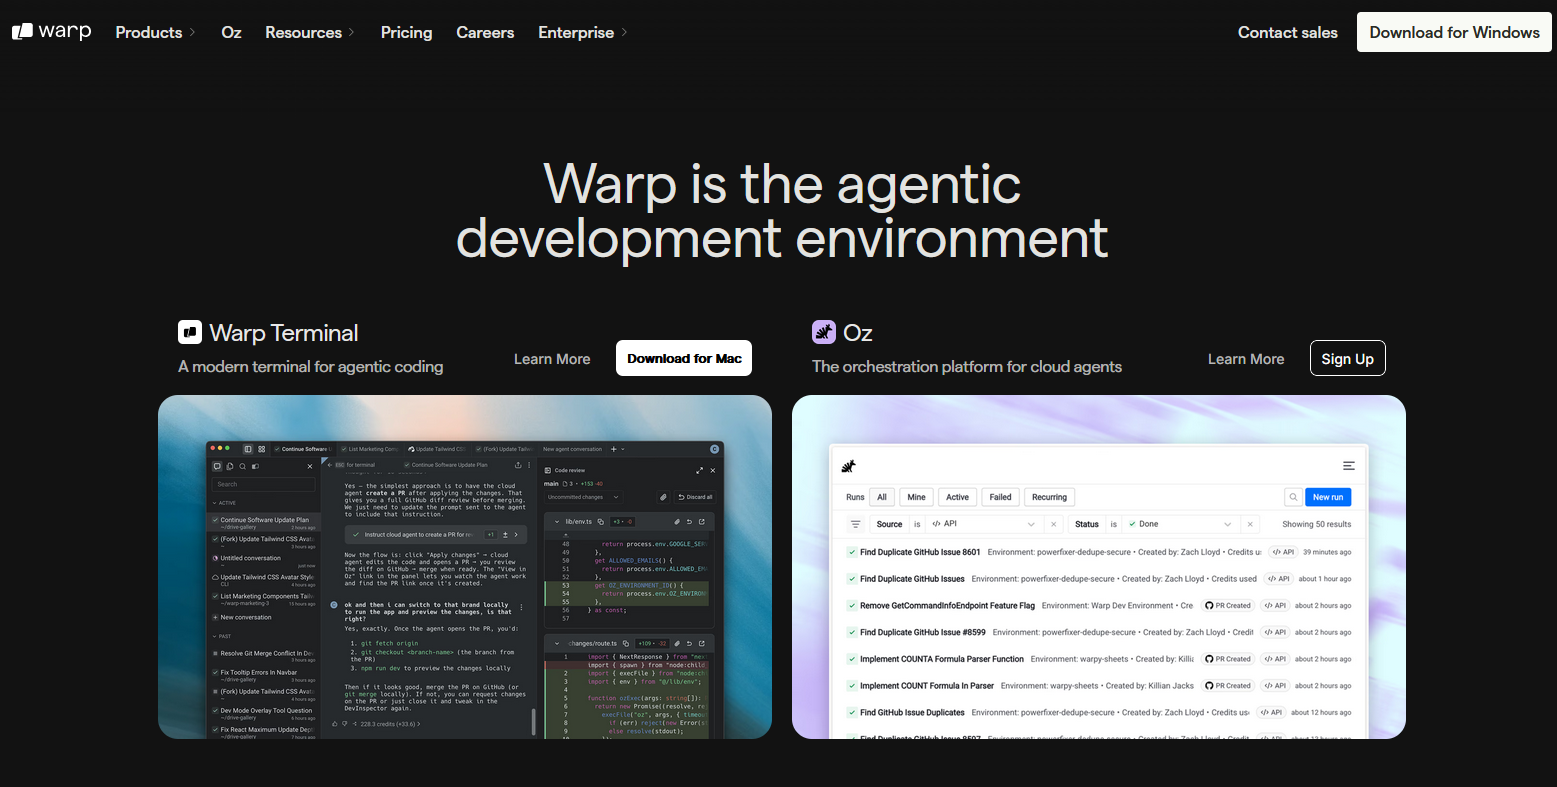Click the filter icon left of Source
This screenshot has width=1557, height=787.
pyautogui.click(x=855, y=524)
